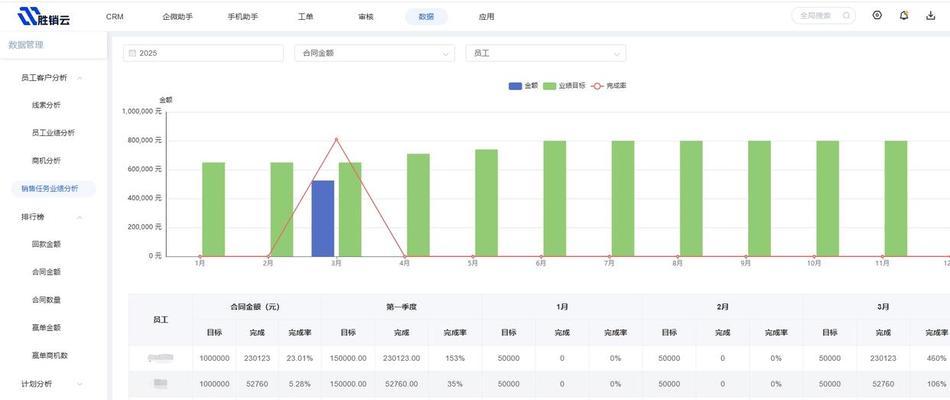950x400 pixels.
Task: Click the green 6月 target bar
Action: click(554, 199)
